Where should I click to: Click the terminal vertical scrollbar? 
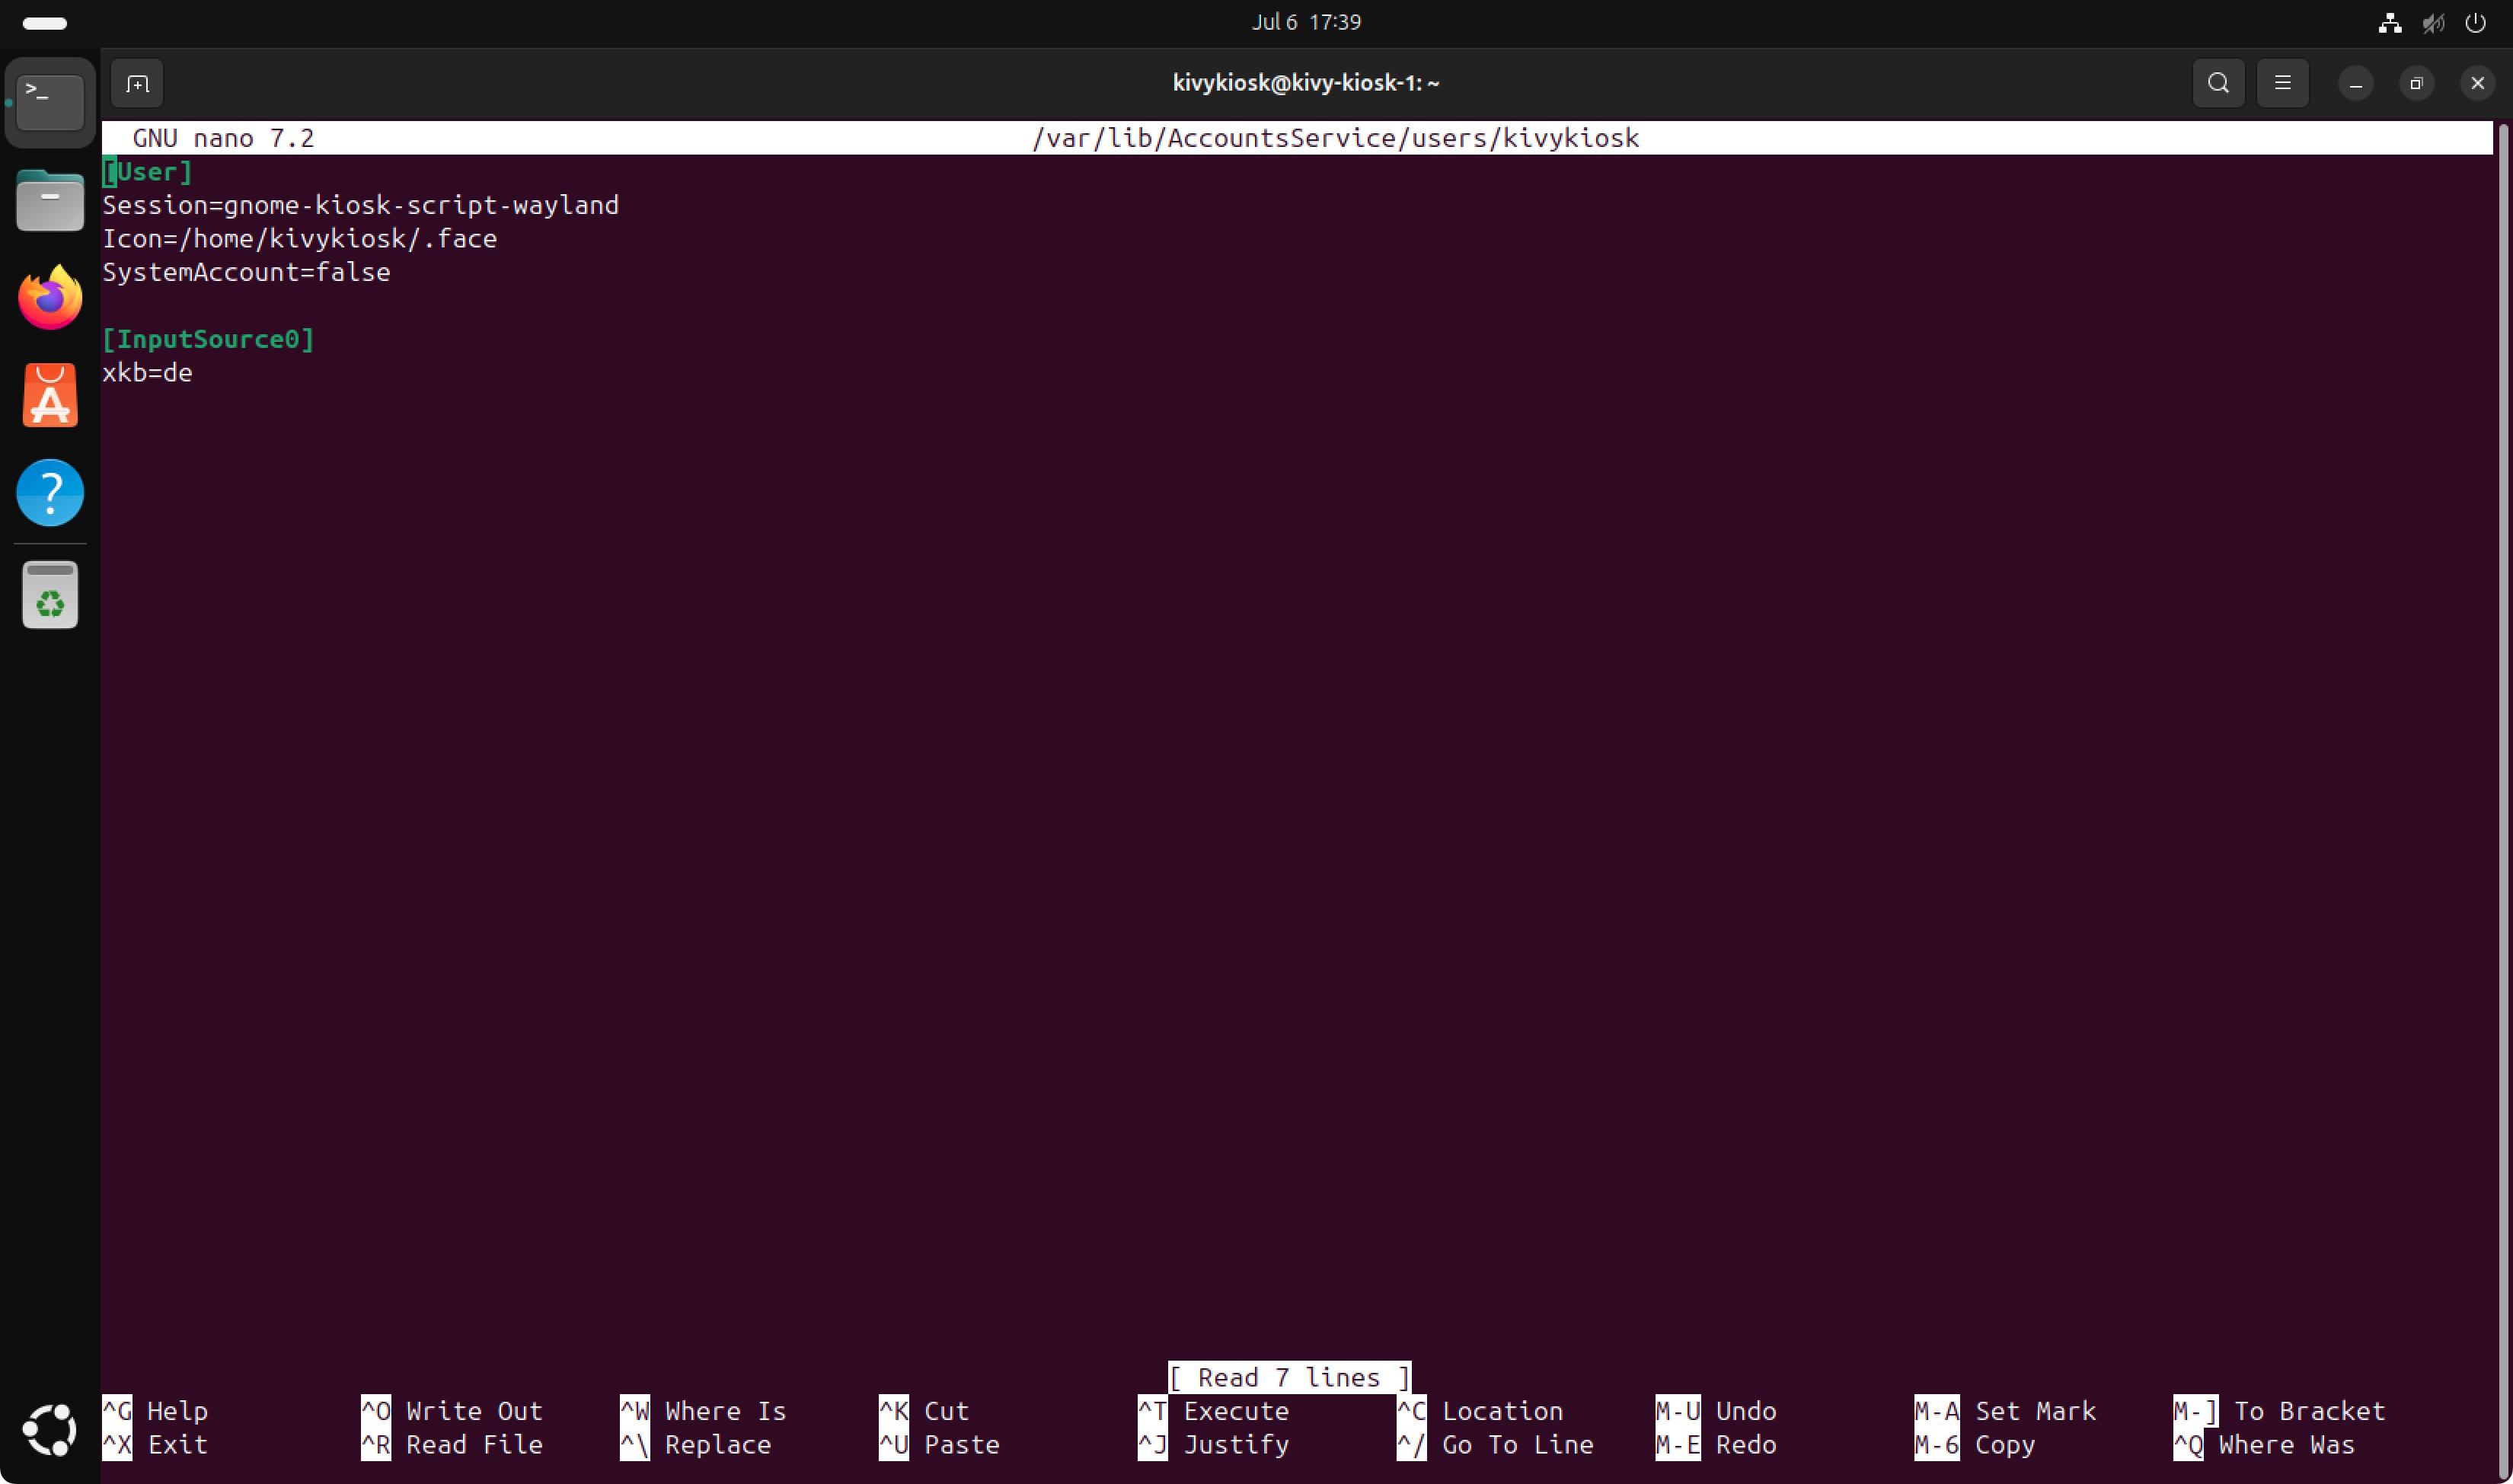tap(2503, 800)
